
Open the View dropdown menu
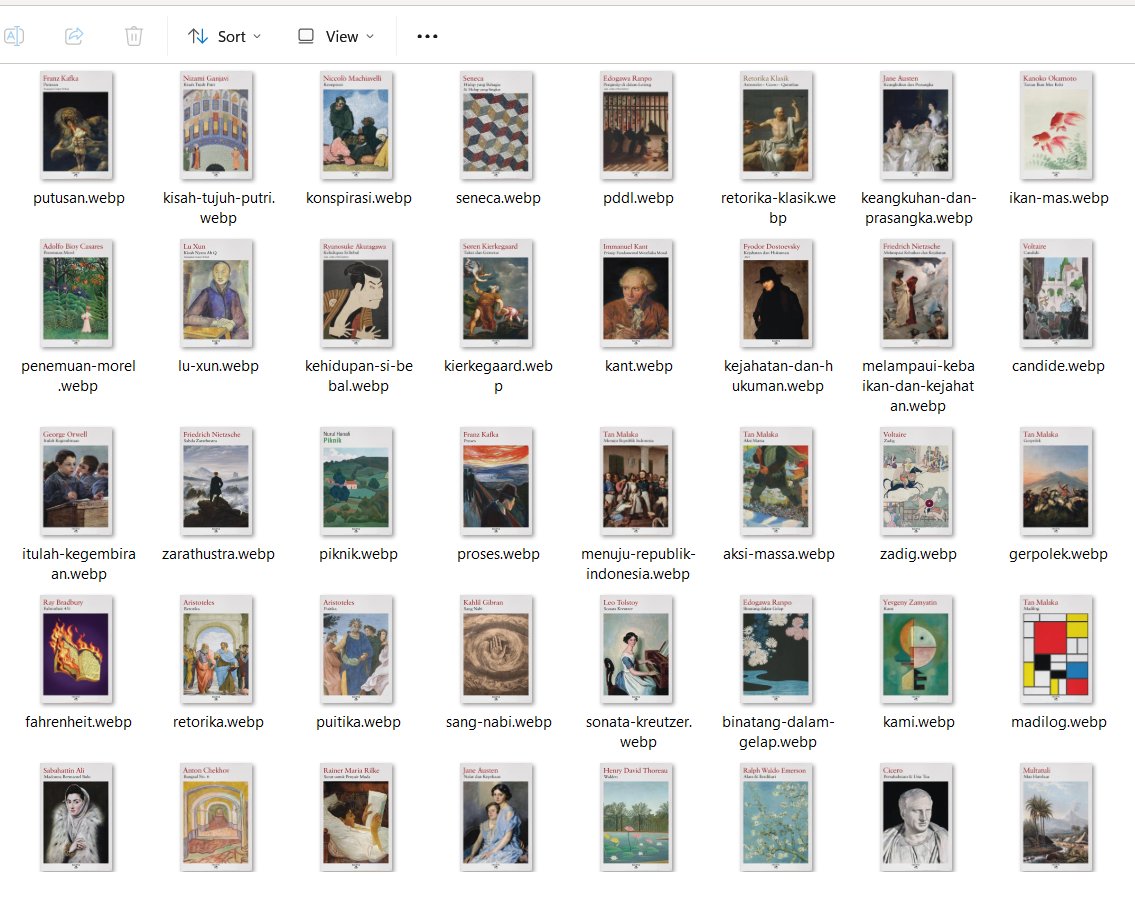(337, 36)
